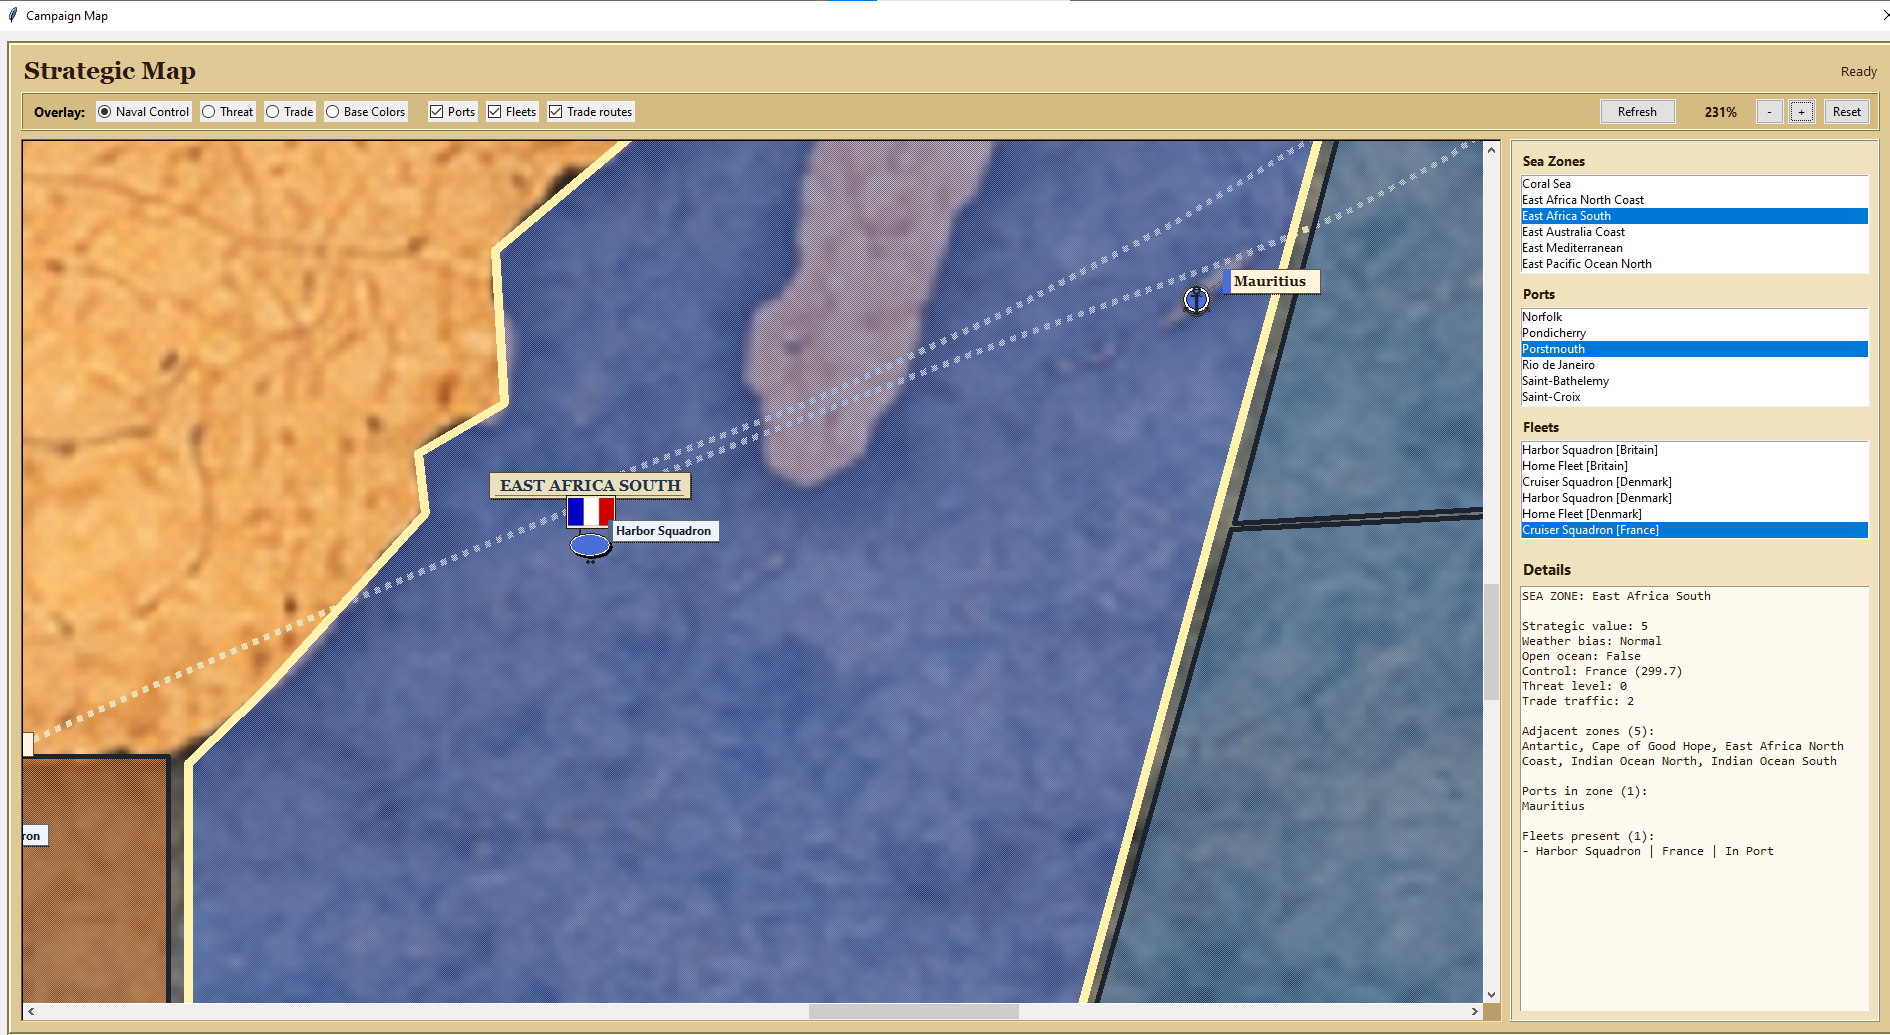
Task: Click the zoom in plus button
Action: tap(1801, 112)
